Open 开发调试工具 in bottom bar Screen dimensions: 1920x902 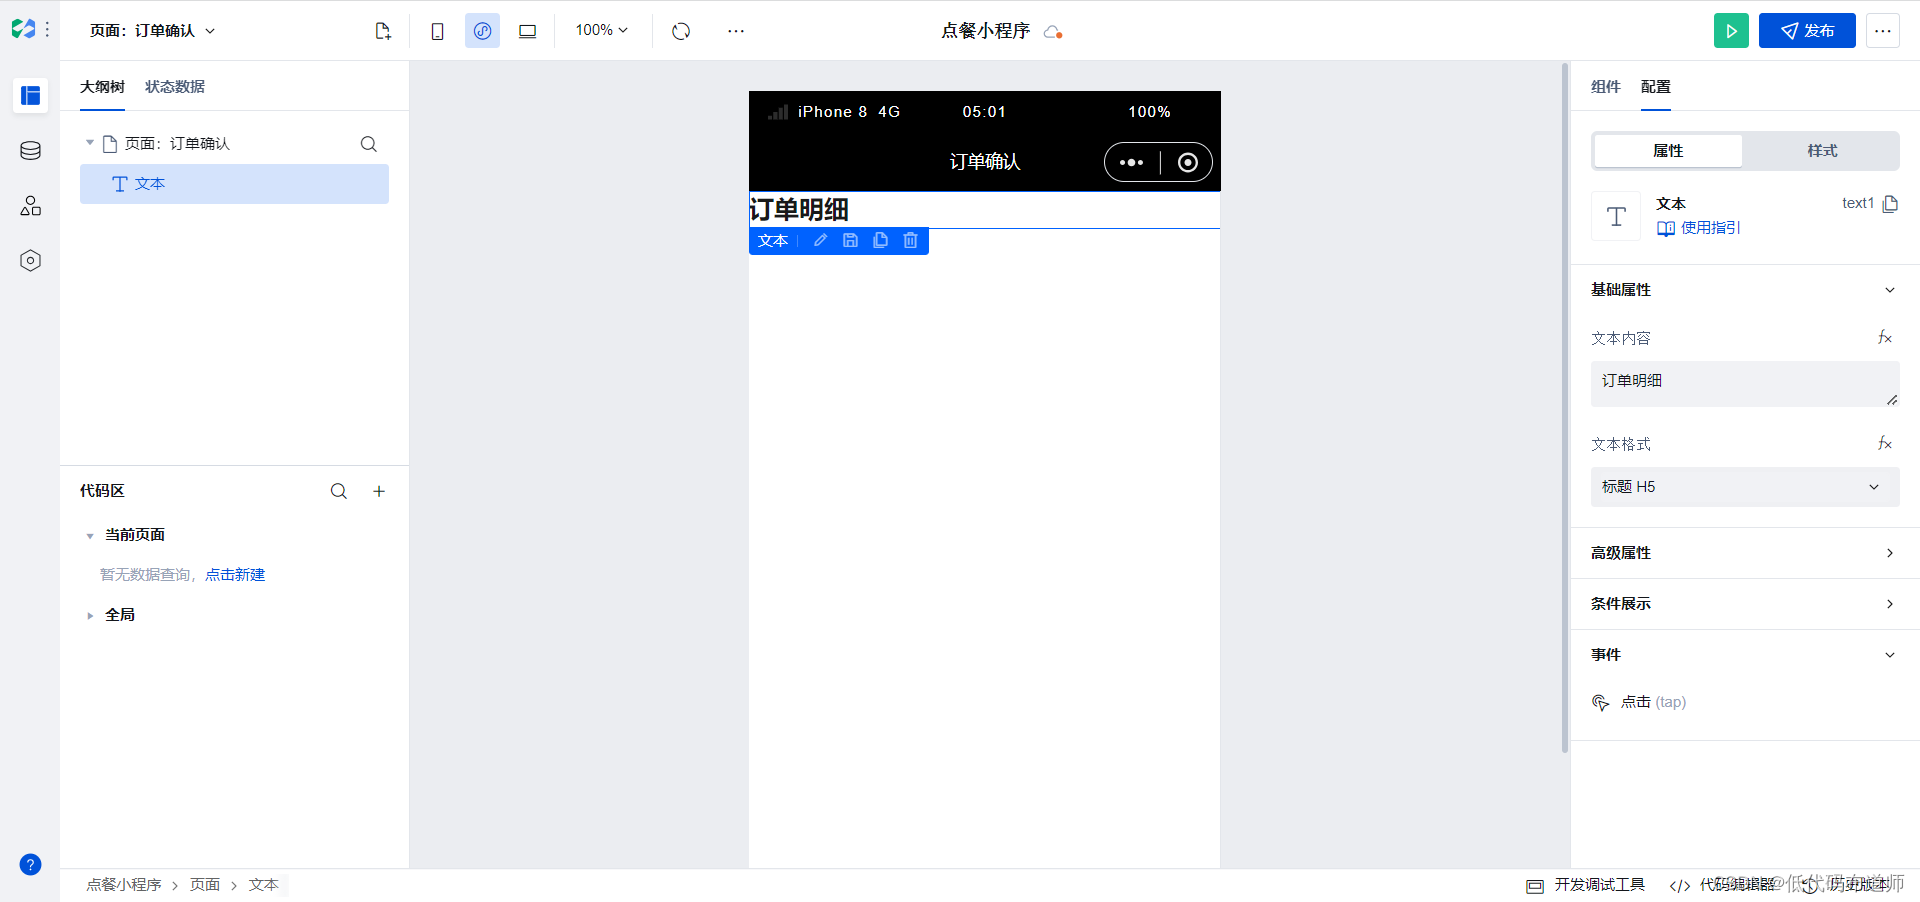point(1586,885)
